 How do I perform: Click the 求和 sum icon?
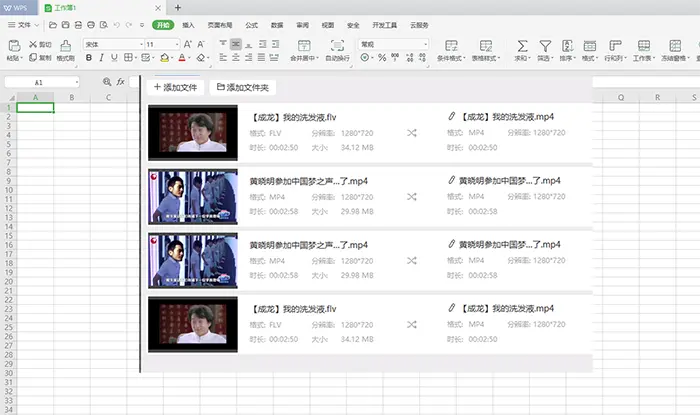[522, 46]
